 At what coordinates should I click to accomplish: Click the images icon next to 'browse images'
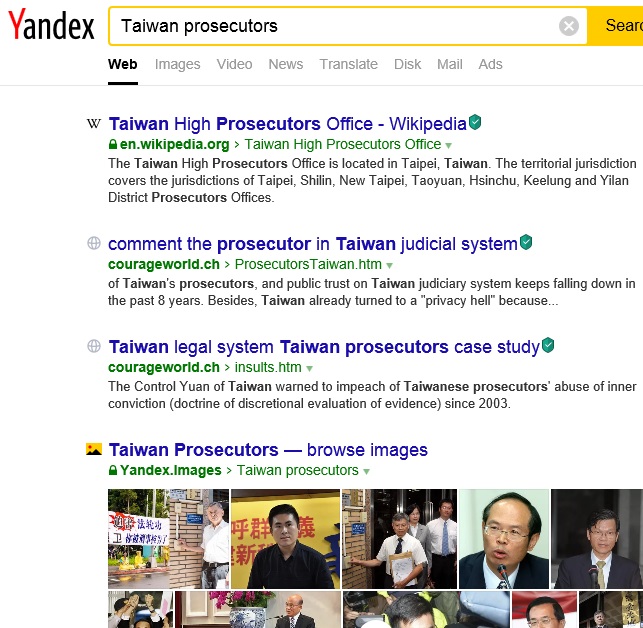pos(94,449)
